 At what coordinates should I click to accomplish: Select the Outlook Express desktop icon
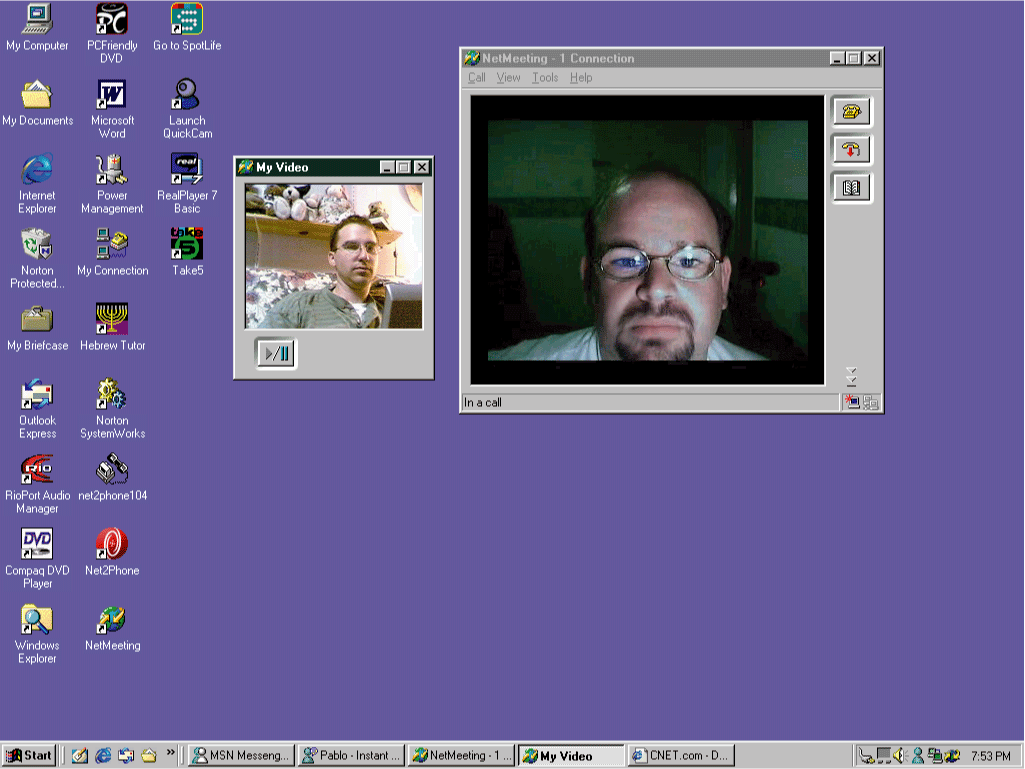[37, 409]
